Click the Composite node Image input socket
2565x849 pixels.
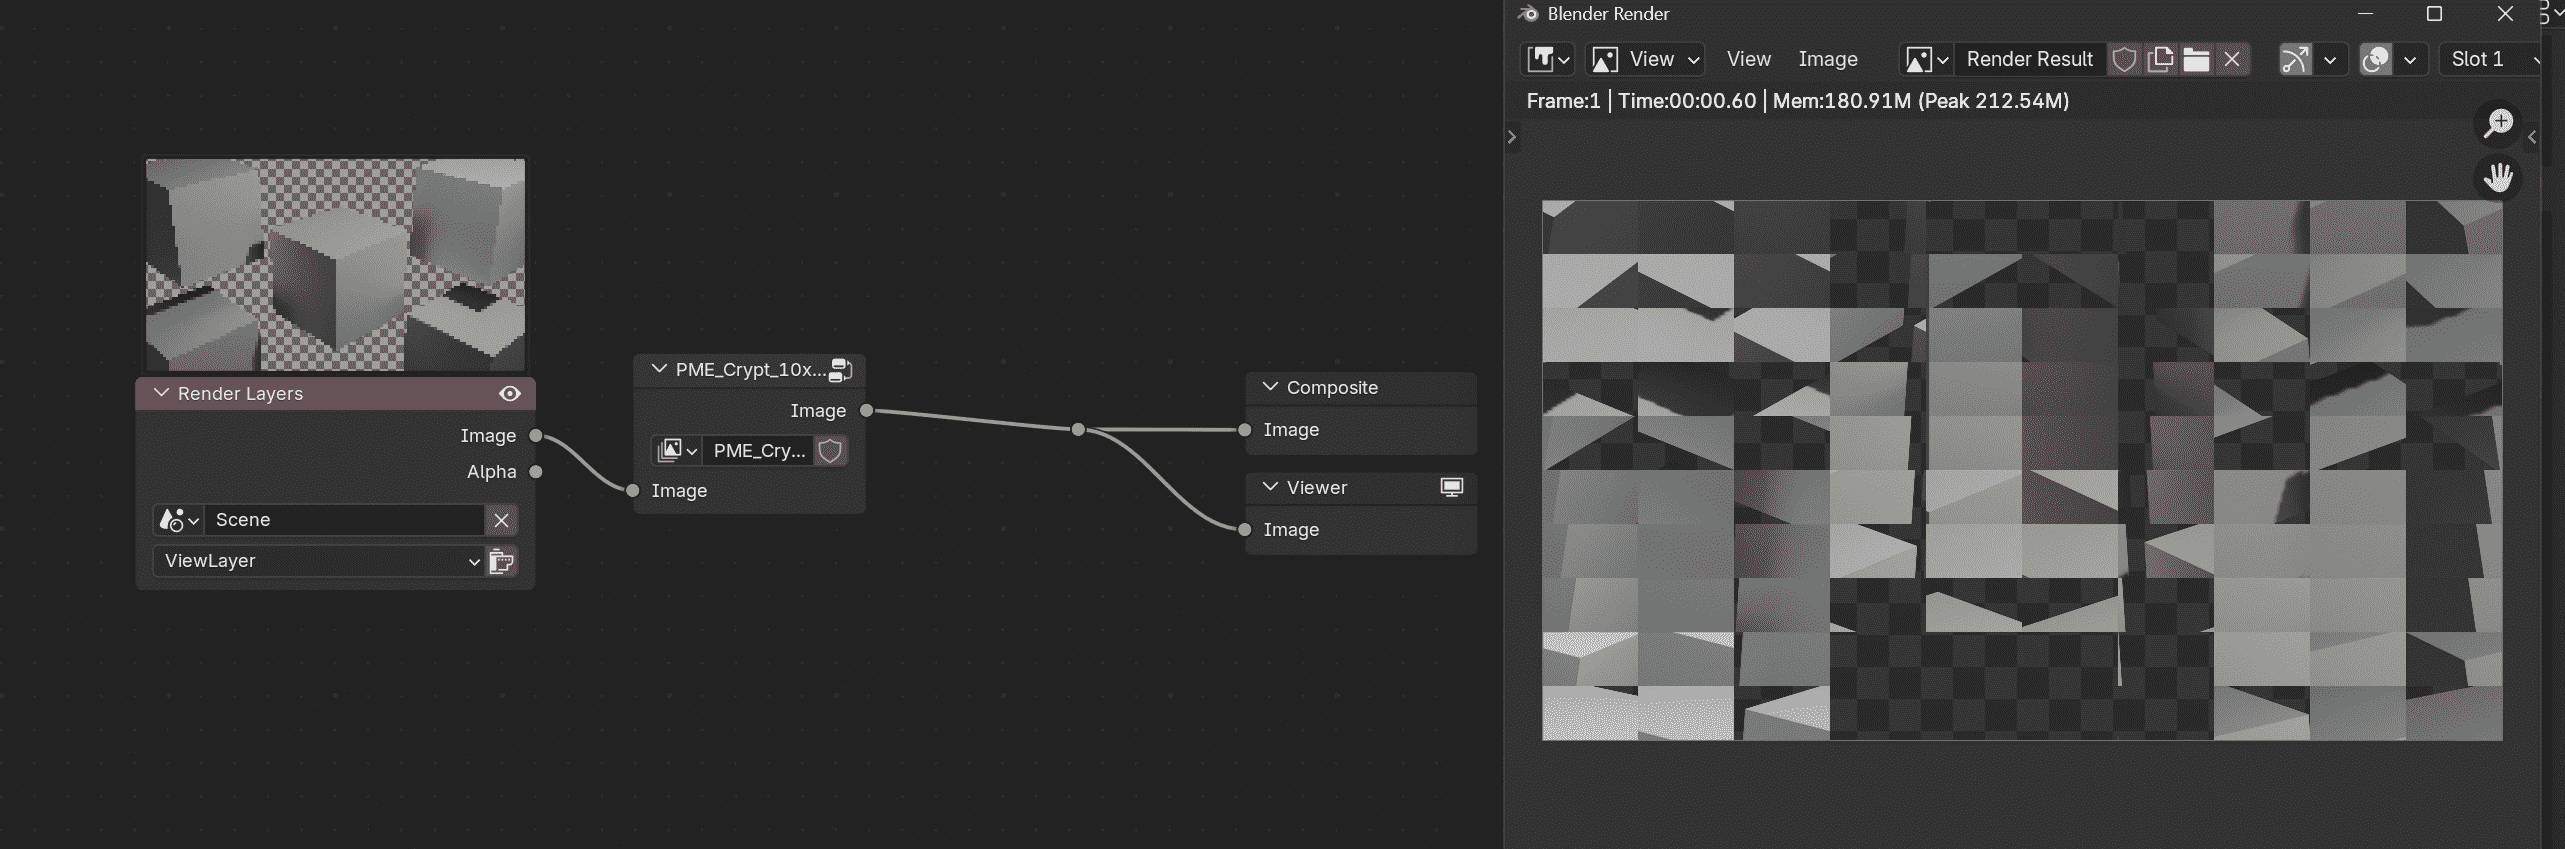tap(1245, 429)
